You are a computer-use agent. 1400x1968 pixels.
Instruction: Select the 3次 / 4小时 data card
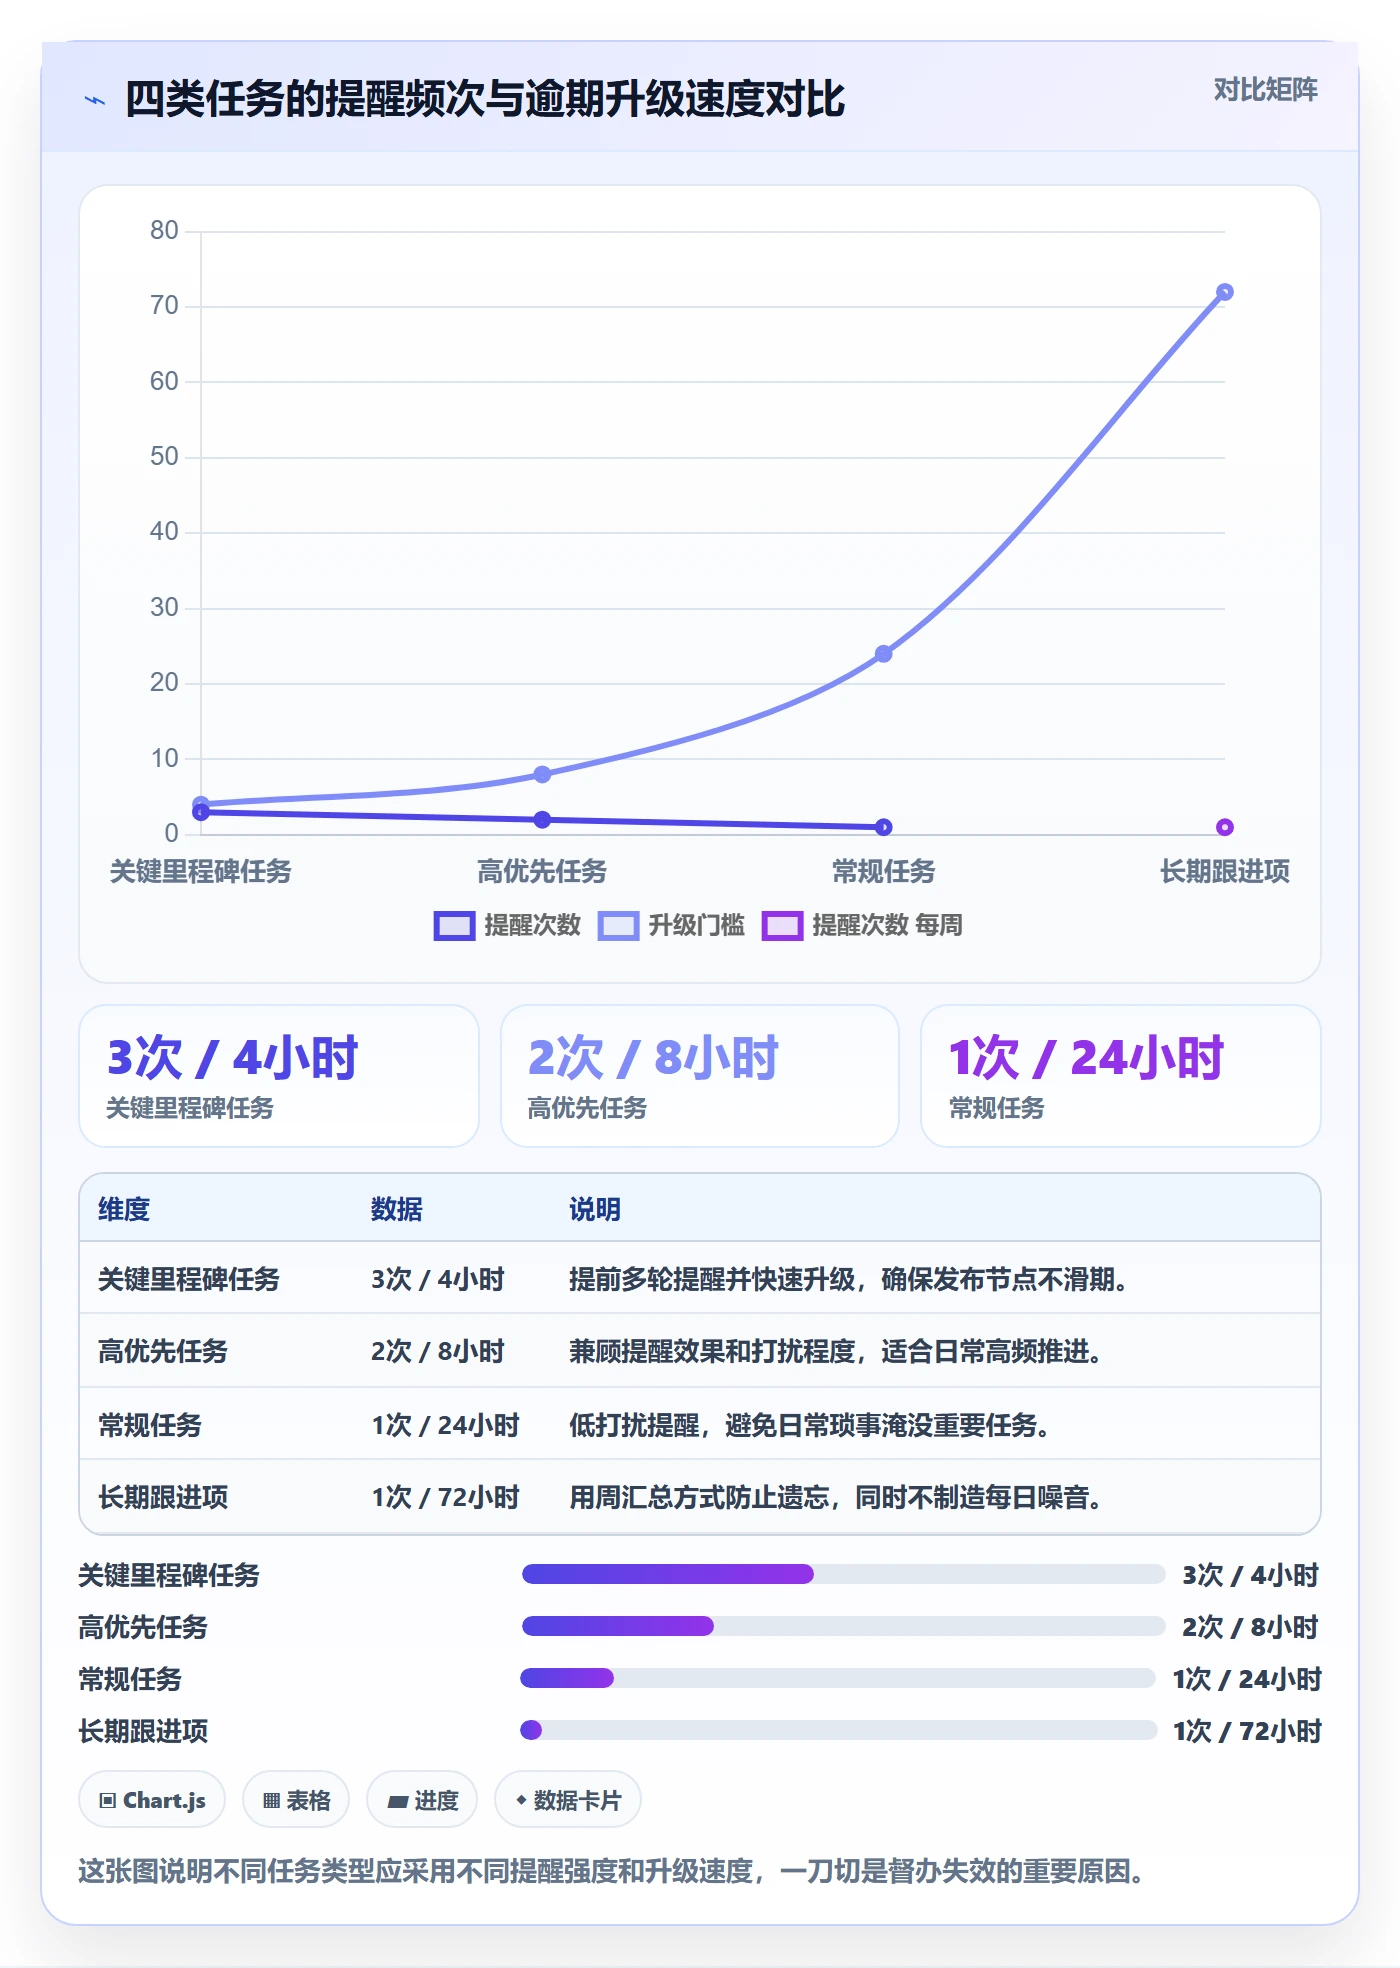[x=279, y=1076]
